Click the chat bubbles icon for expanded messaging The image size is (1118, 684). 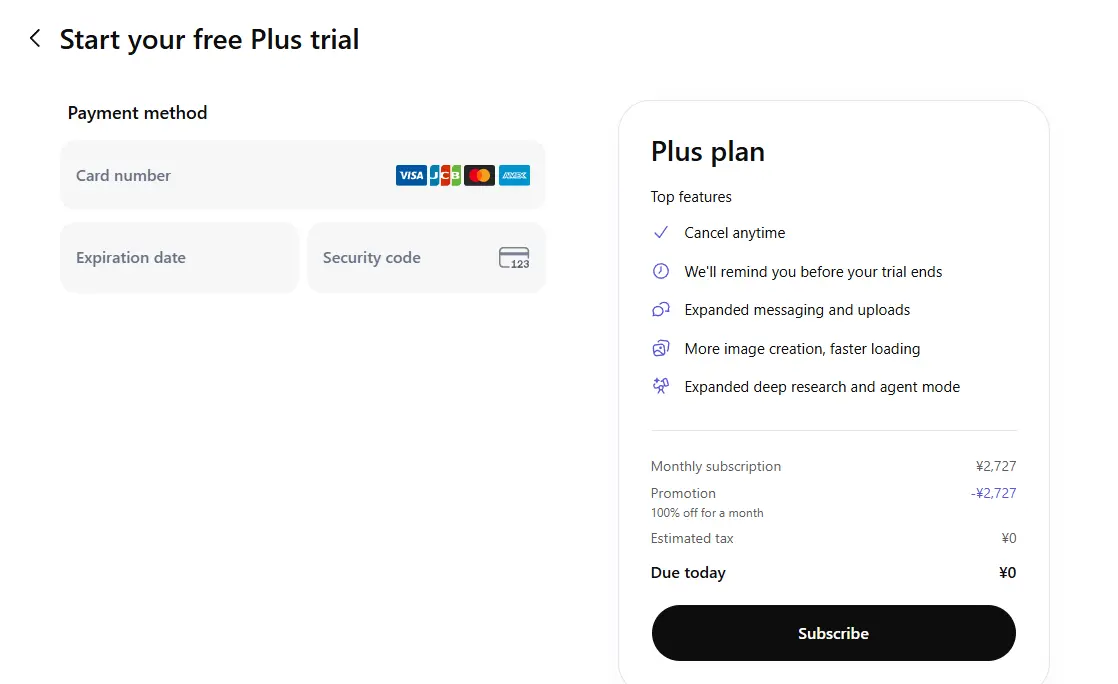click(661, 310)
